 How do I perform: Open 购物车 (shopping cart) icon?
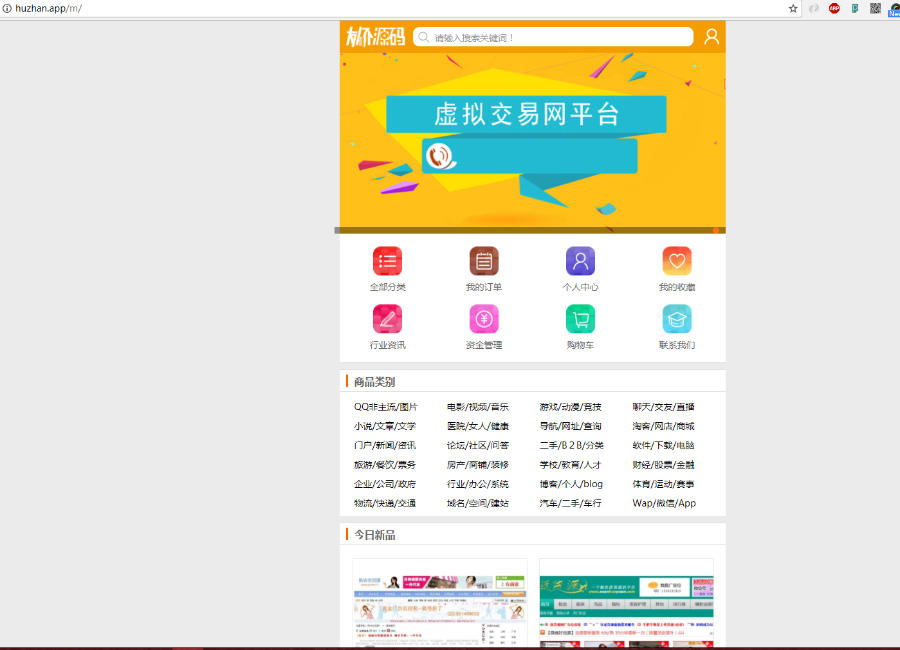pyautogui.click(x=581, y=319)
